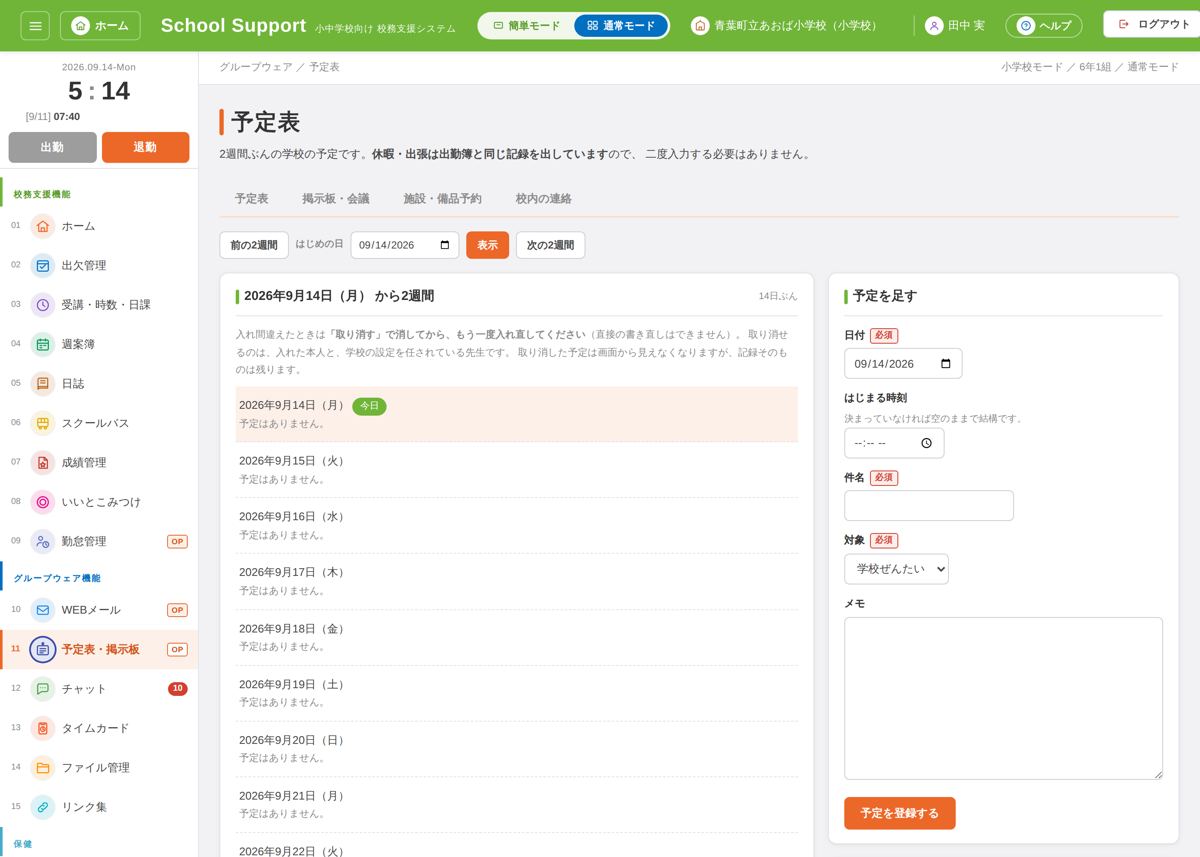
Task: Switch to 簡単モード
Action: [527, 25]
